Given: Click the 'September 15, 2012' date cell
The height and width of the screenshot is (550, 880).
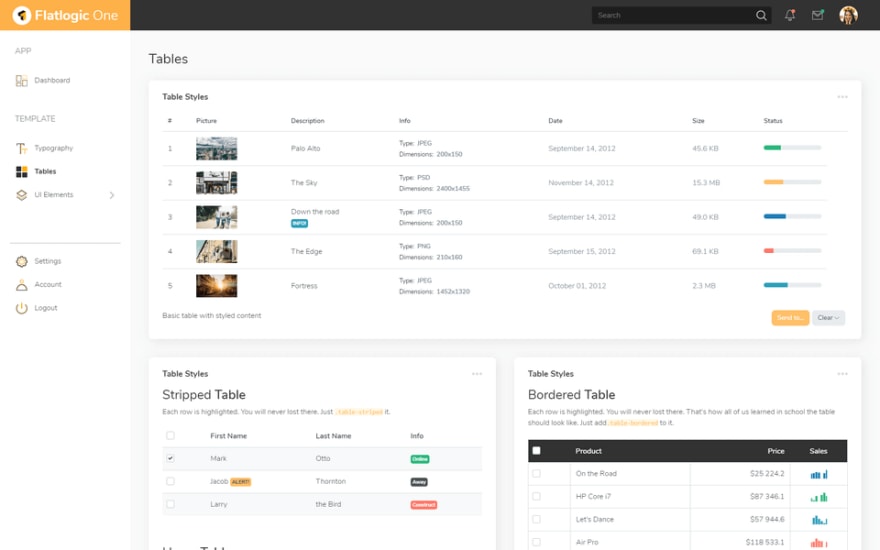Looking at the screenshot, I should point(582,251).
